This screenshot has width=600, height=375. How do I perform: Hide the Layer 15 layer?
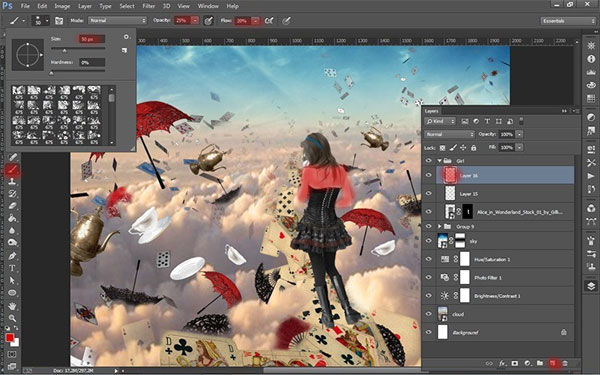pyautogui.click(x=429, y=194)
